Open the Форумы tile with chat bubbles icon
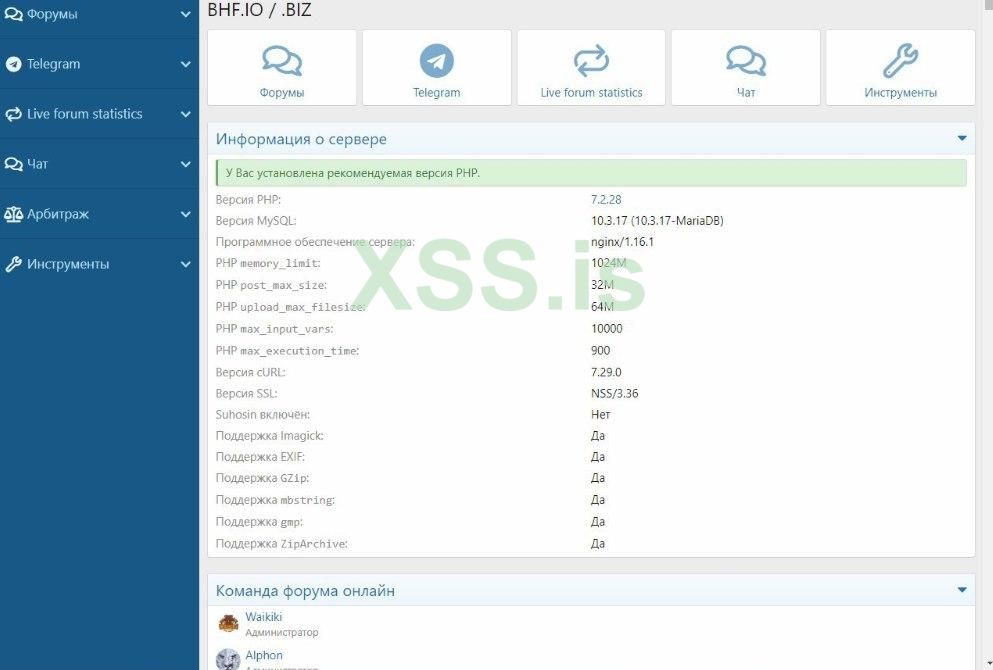 (x=282, y=67)
